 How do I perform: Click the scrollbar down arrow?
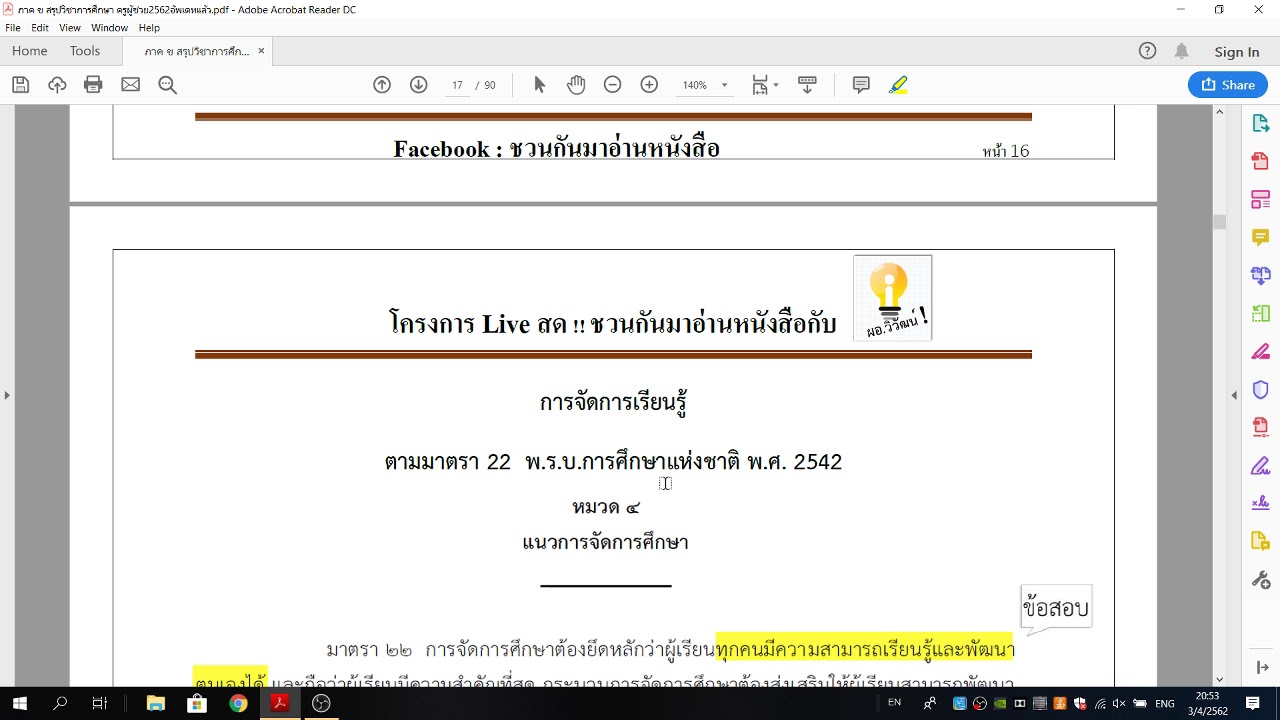pyautogui.click(x=1219, y=679)
